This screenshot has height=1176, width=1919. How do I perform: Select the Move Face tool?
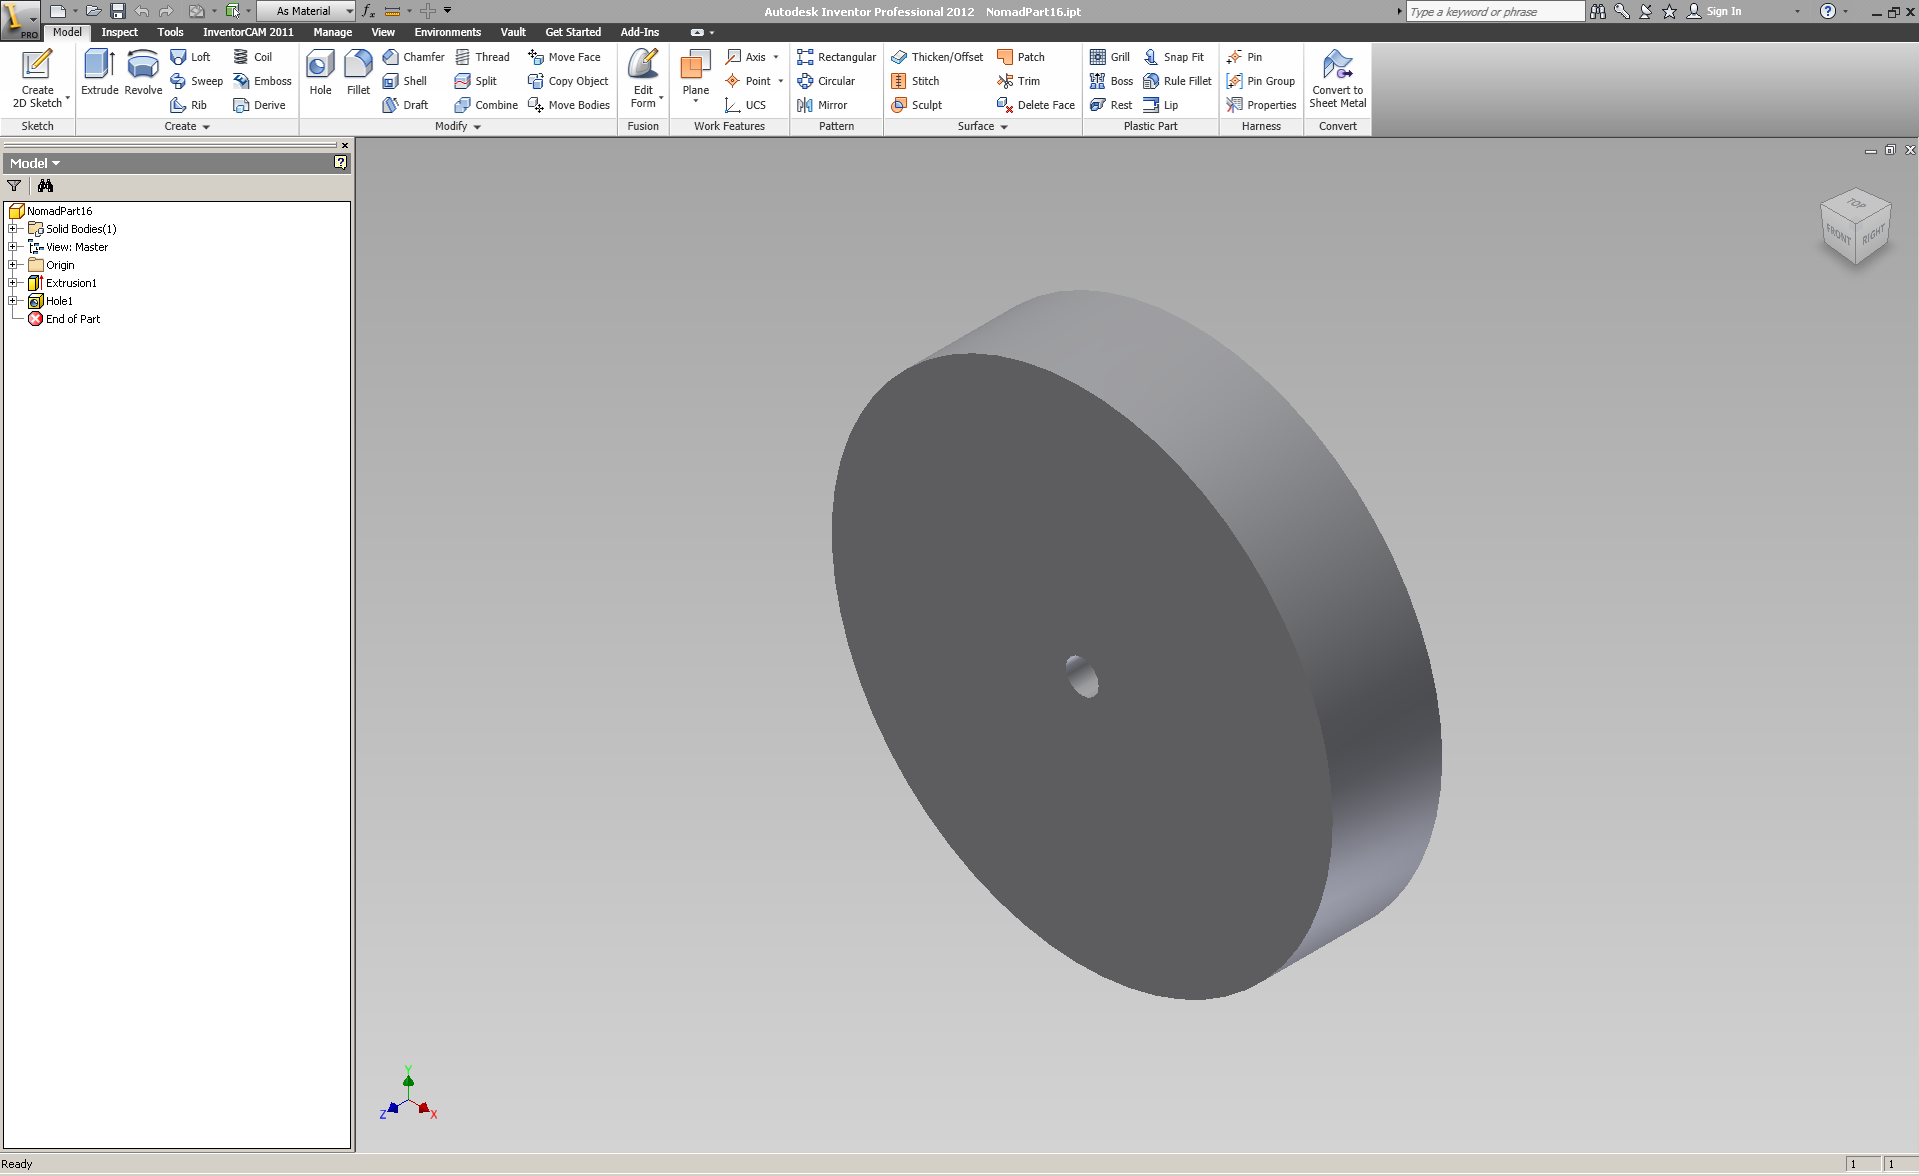click(x=564, y=57)
